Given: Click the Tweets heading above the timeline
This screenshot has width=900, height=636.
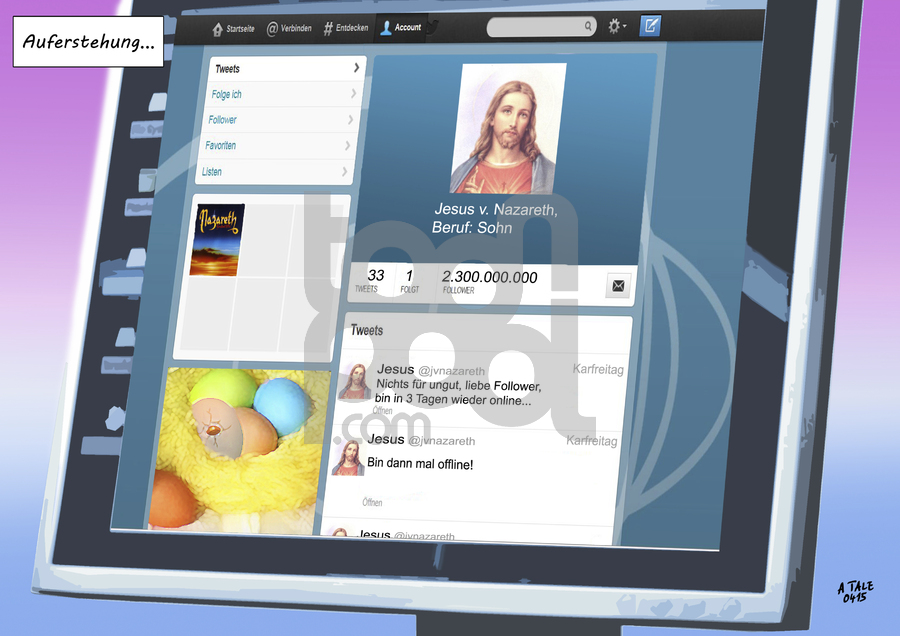Looking at the screenshot, I should pyautogui.click(x=367, y=330).
